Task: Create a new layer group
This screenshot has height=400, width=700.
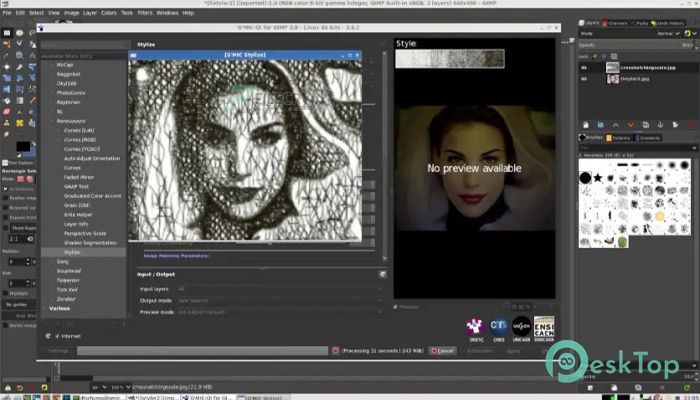Action: [x=600, y=125]
